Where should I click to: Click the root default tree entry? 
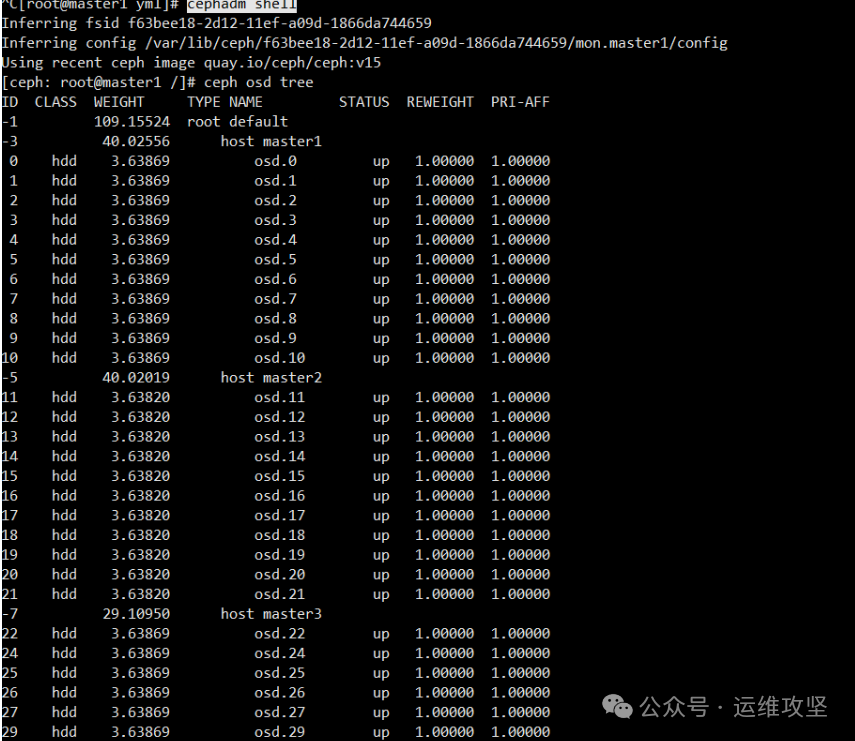click(x=237, y=121)
